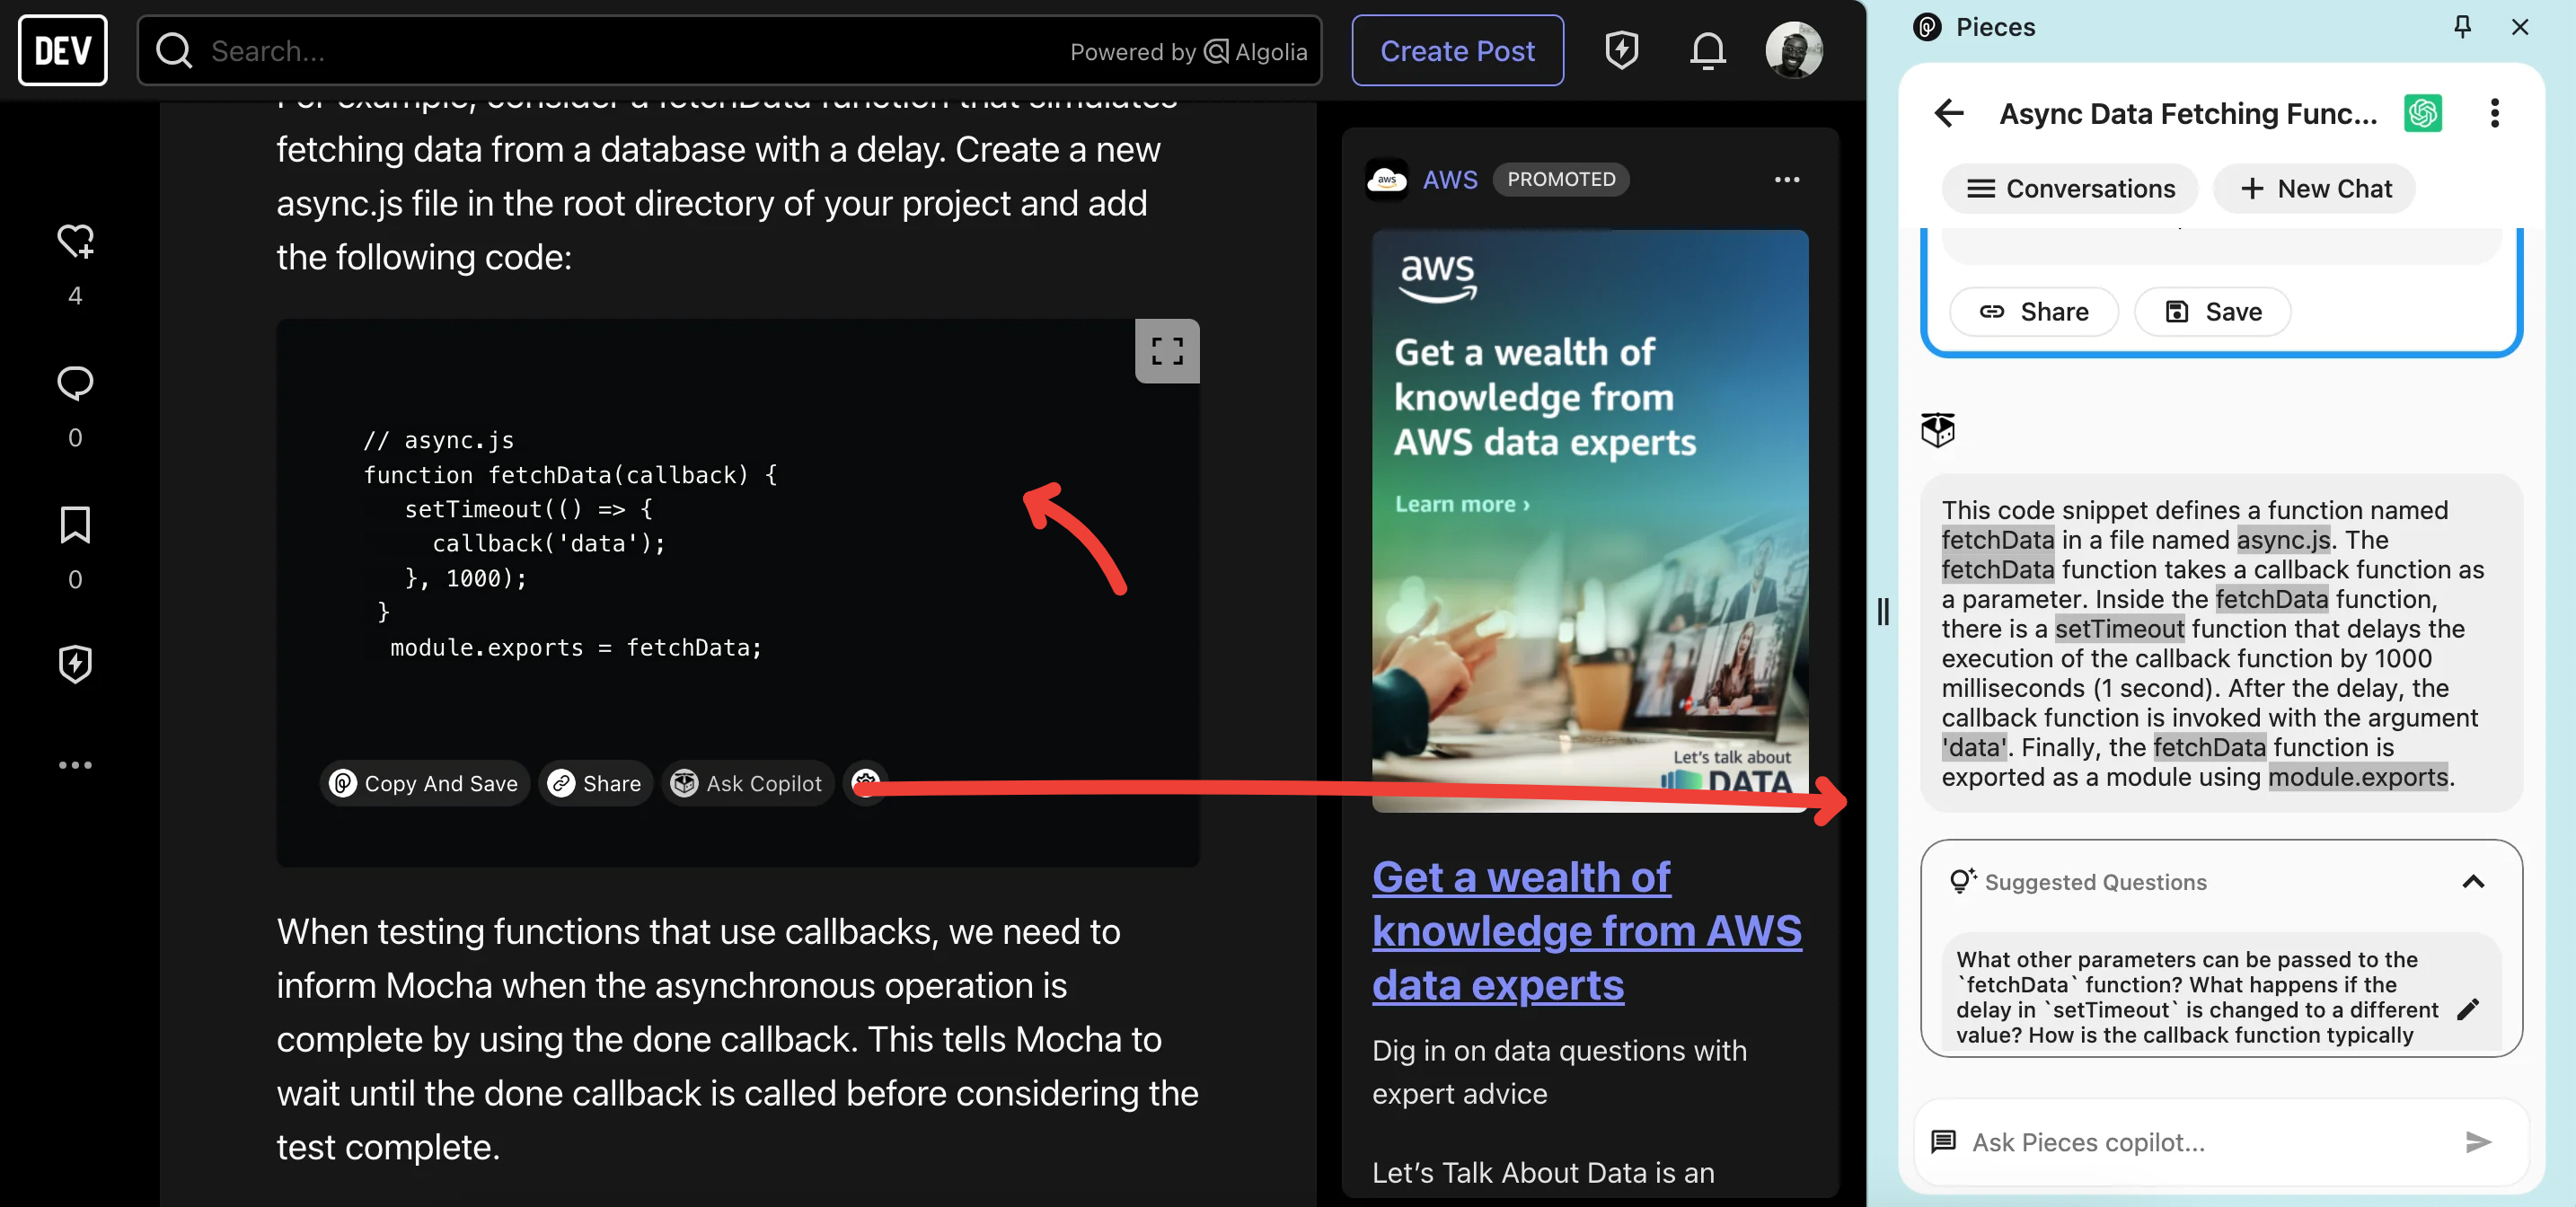
Task: Click the ChatGPT model icon in Pieces
Action: (x=2422, y=113)
